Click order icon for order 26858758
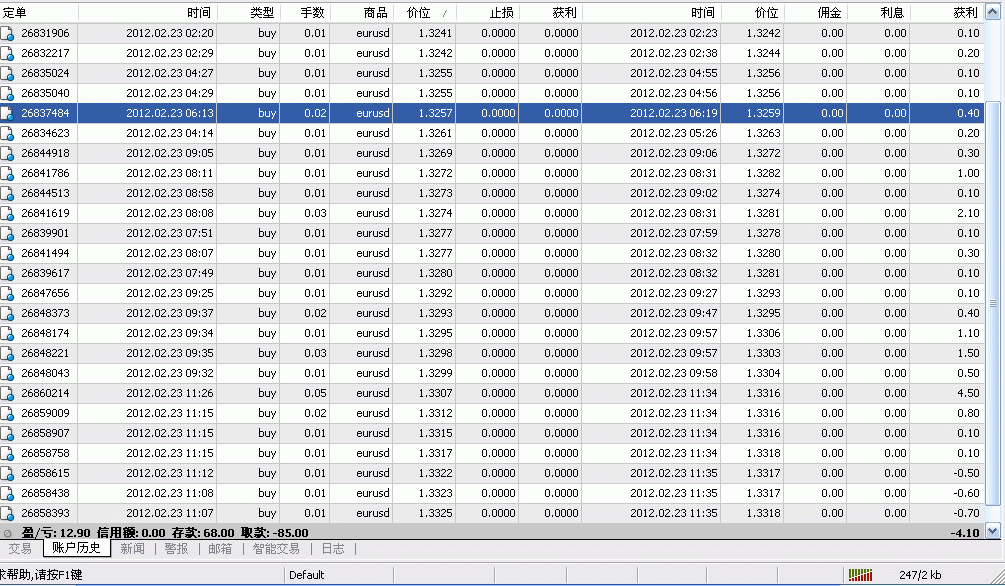Screen dimensions: 1005x586 click(7, 453)
